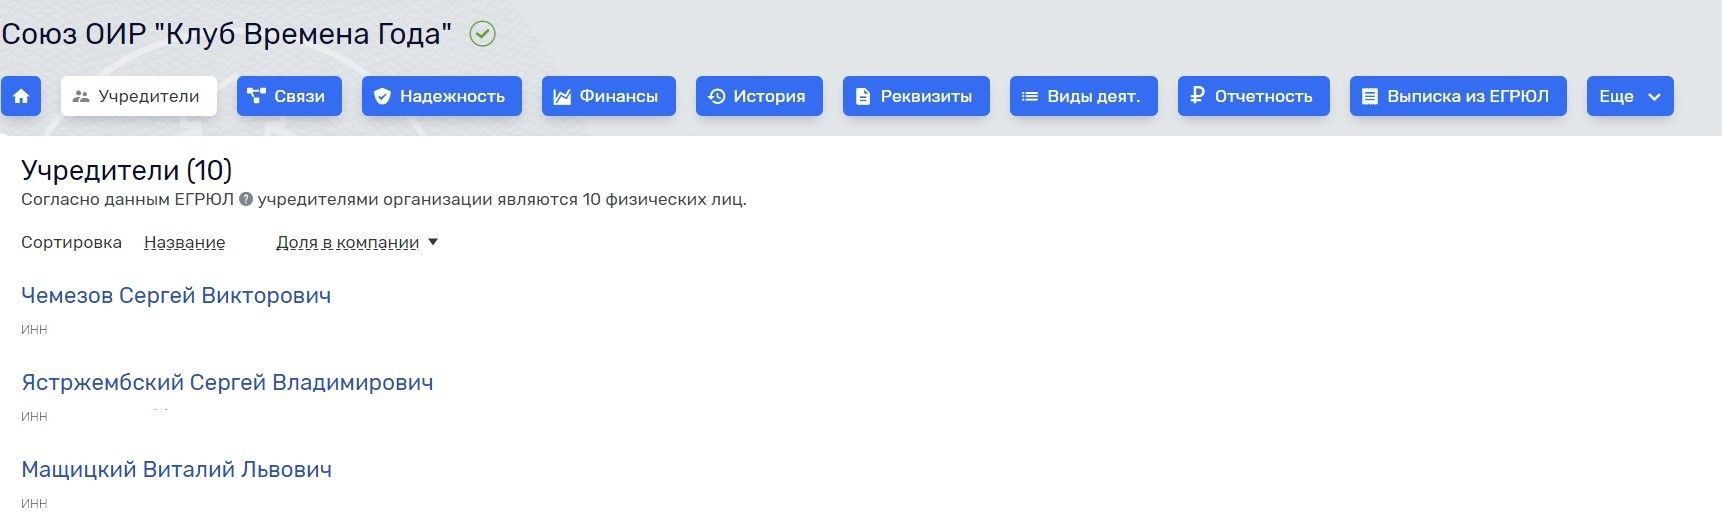
Task: Sort founders by Название
Action: 184,242
